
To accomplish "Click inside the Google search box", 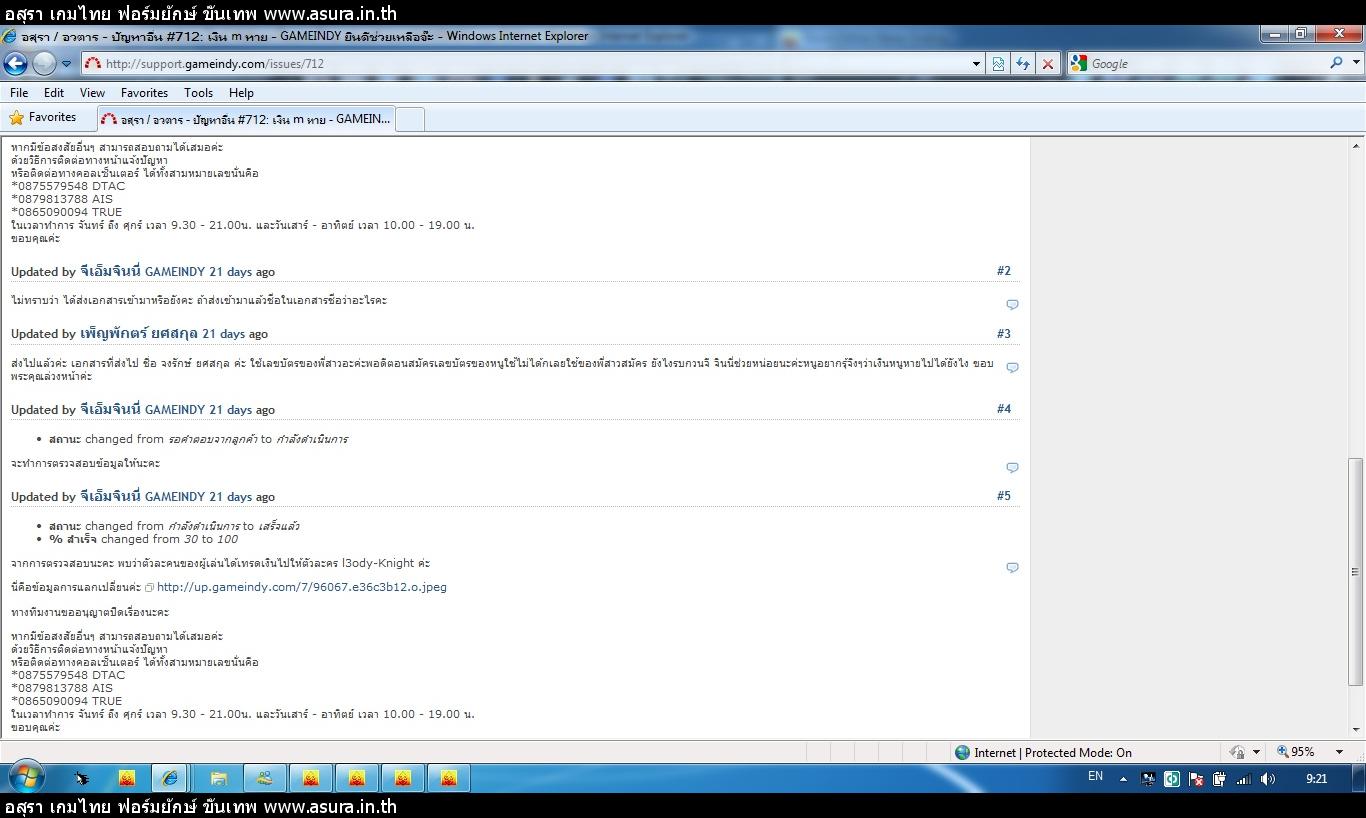I will (x=1205, y=63).
